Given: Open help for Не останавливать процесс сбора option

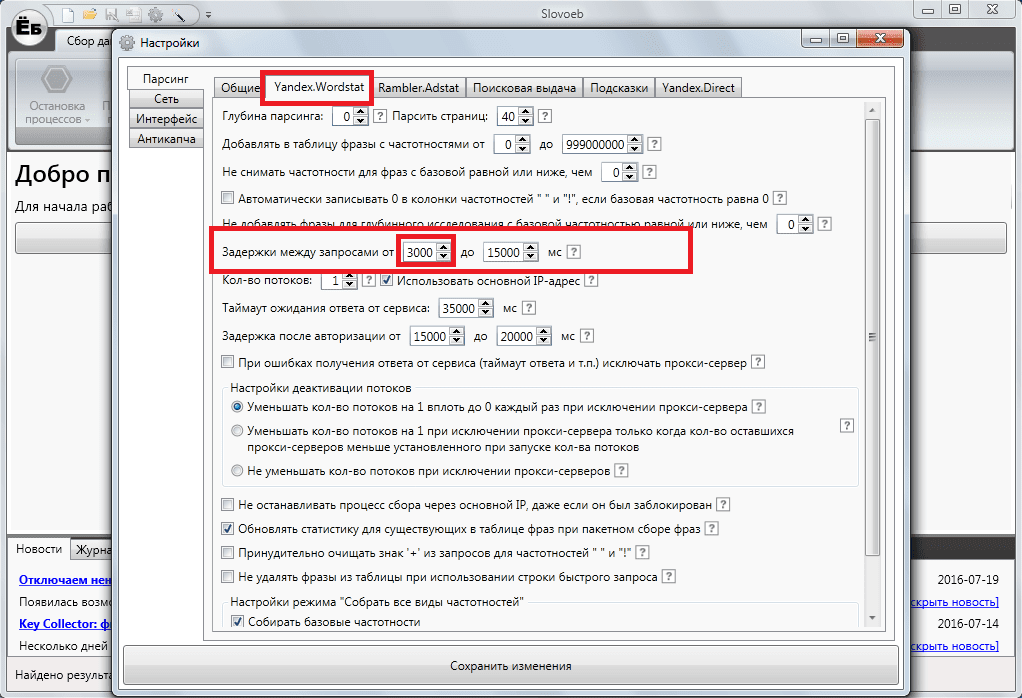Looking at the screenshot, I should pyautogui.click(x=723, y=504).
